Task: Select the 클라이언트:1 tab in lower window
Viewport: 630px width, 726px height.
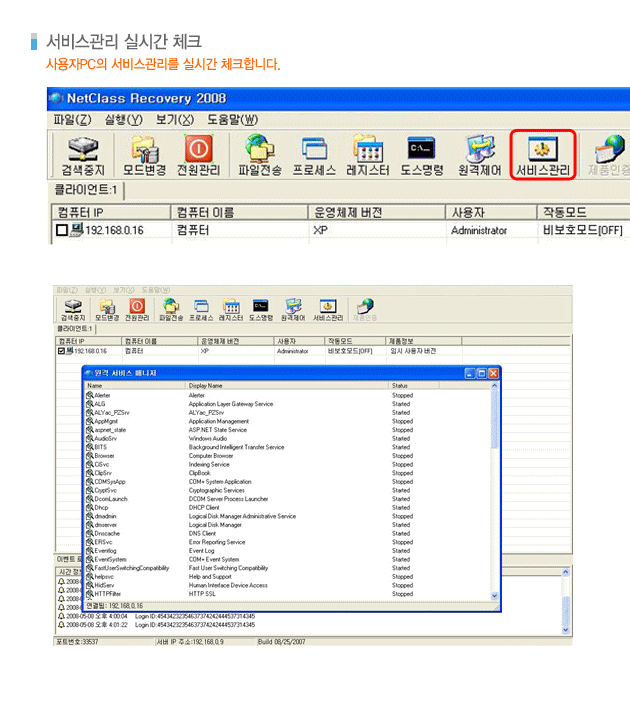Action: click(75, 329)
